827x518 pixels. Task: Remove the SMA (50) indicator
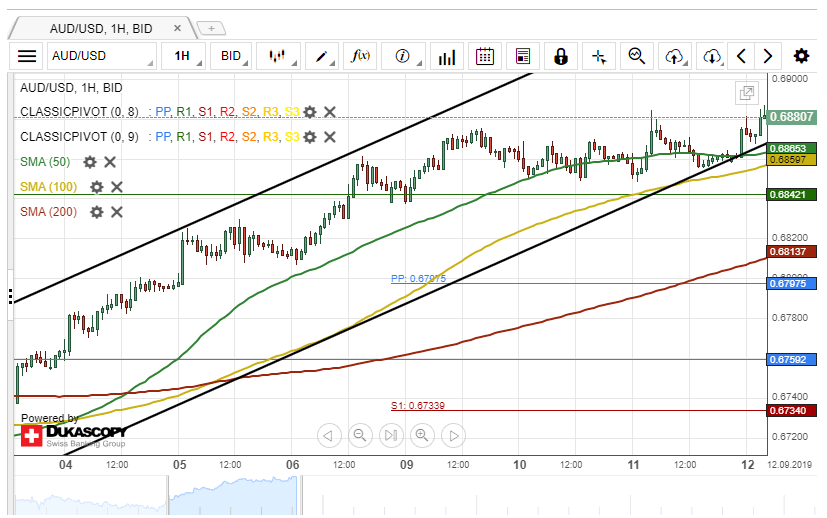click(111, 162)
